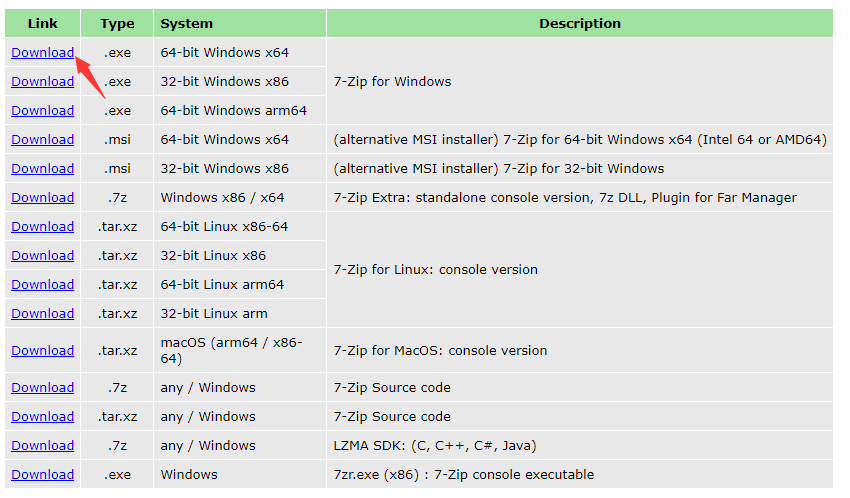Download 32-bit Linux x86 .tar.xz
The width and height of the screenshot is (850, 498).
(x=42, y=256)
